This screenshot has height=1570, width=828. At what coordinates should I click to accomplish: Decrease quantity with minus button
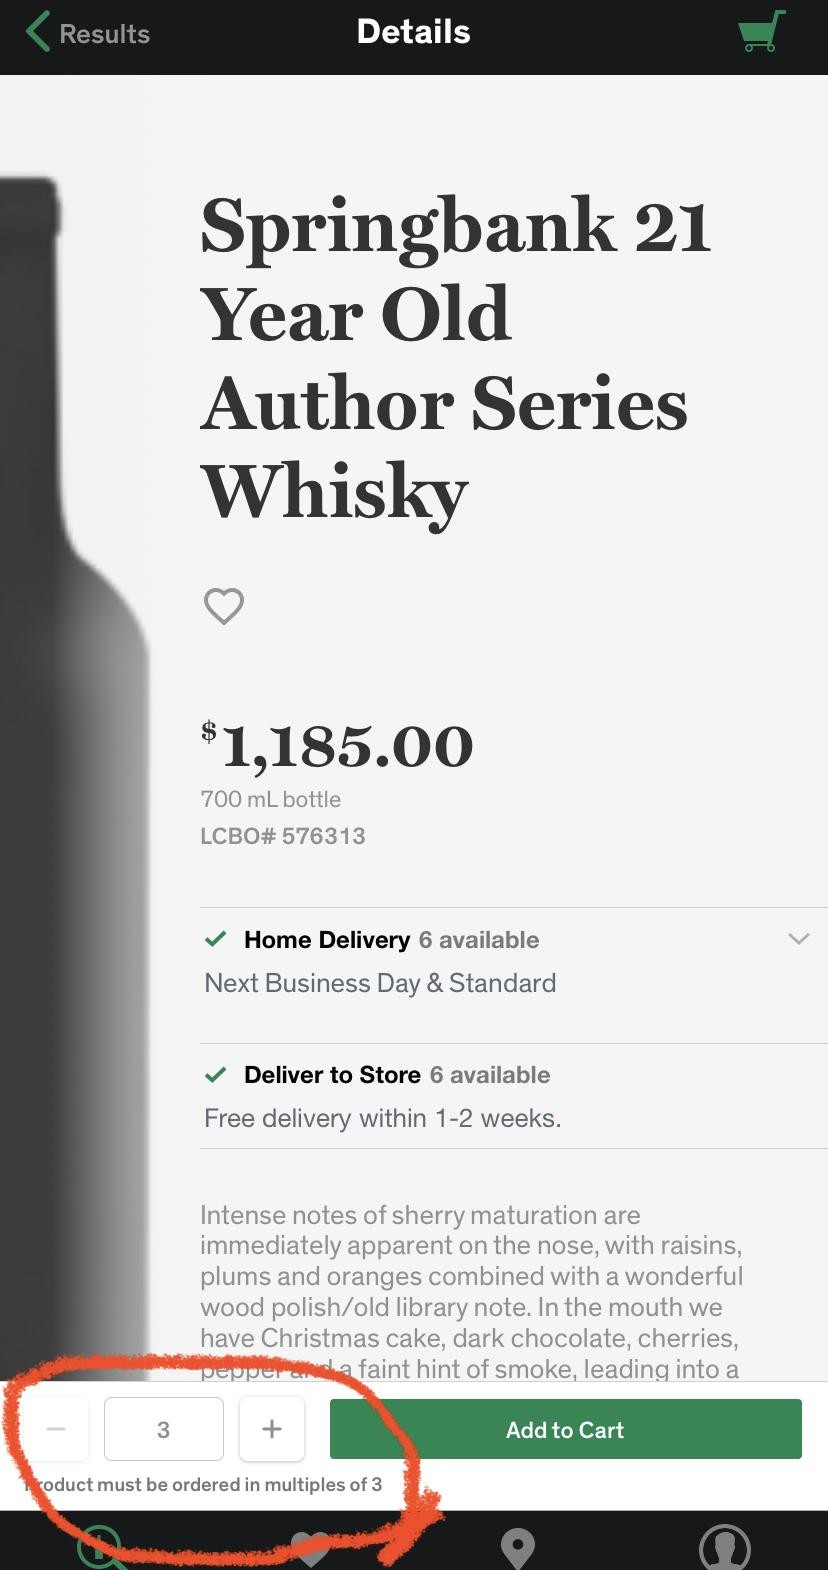coord(56,1429)
